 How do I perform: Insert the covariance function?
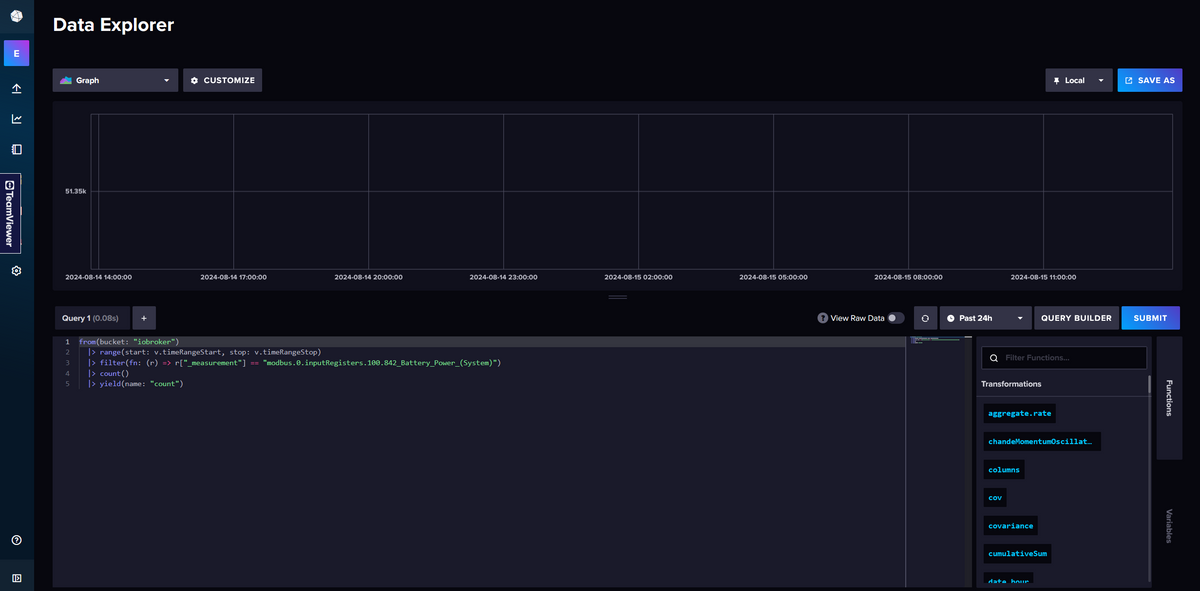1011,525
